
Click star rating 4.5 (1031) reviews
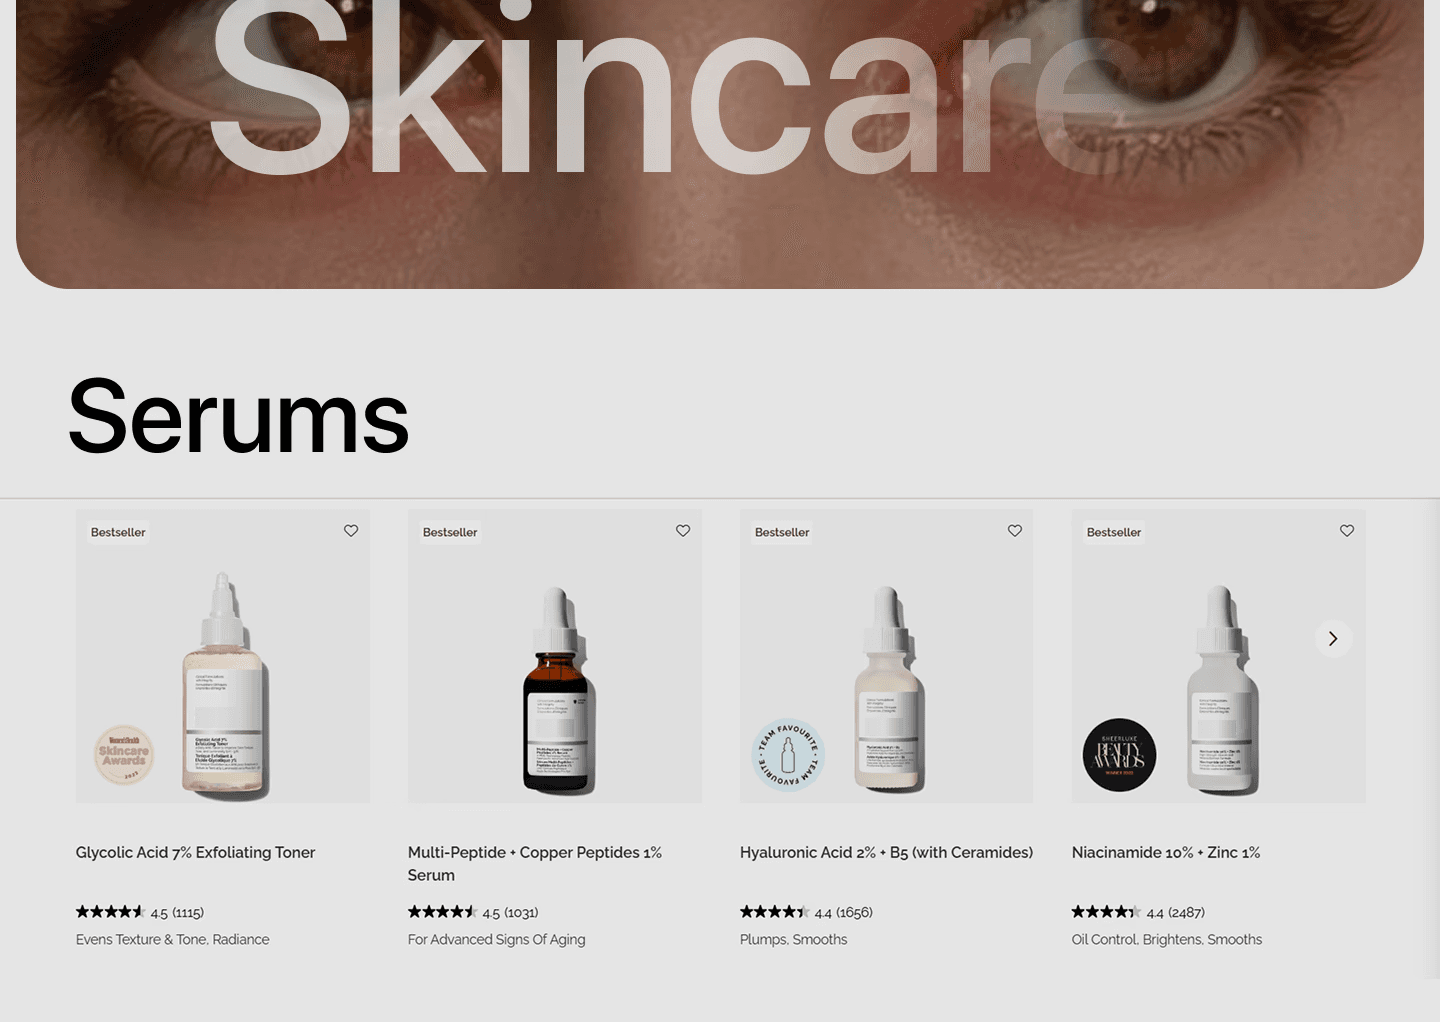[x=473, y=912]
